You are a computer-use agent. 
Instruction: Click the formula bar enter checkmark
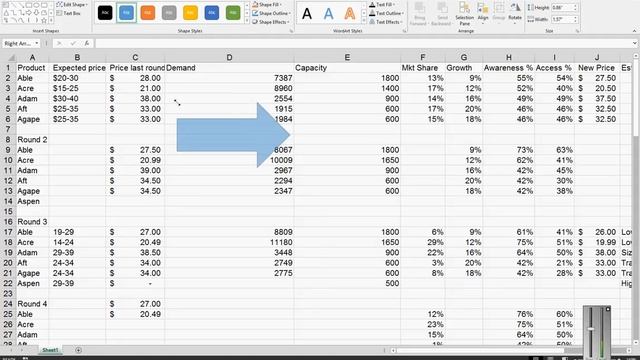pyautogui.click(x=73, y=43)
